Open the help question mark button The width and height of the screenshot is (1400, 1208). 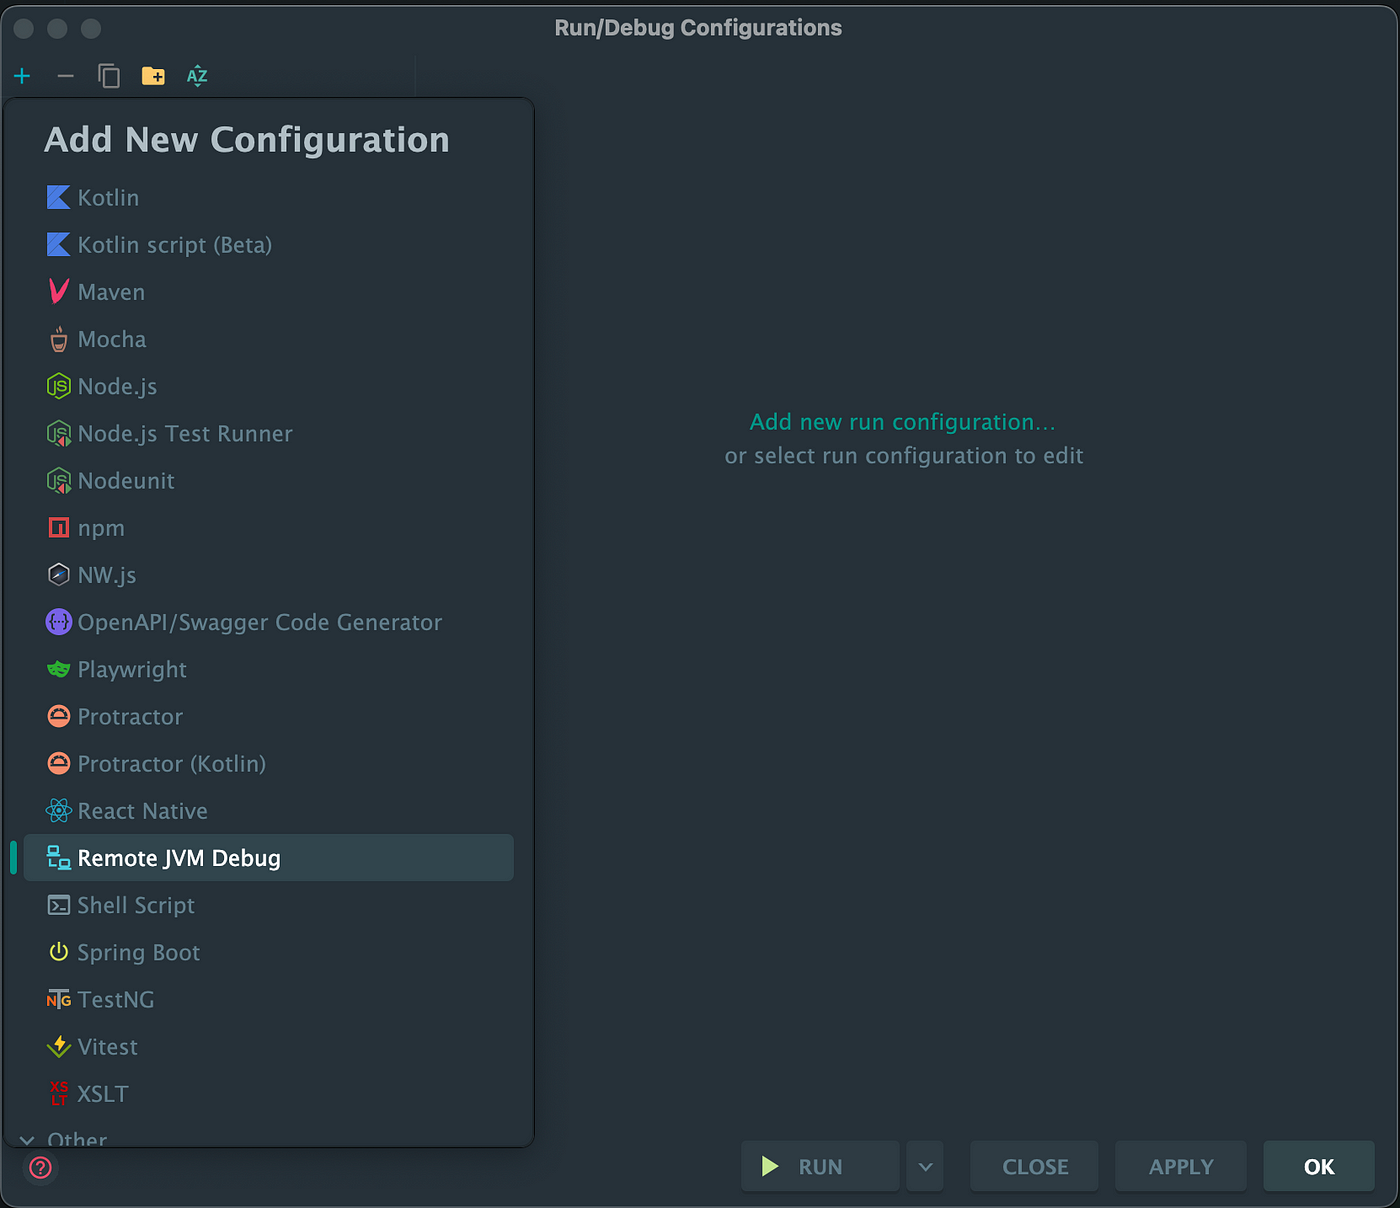coord(41,1167)
